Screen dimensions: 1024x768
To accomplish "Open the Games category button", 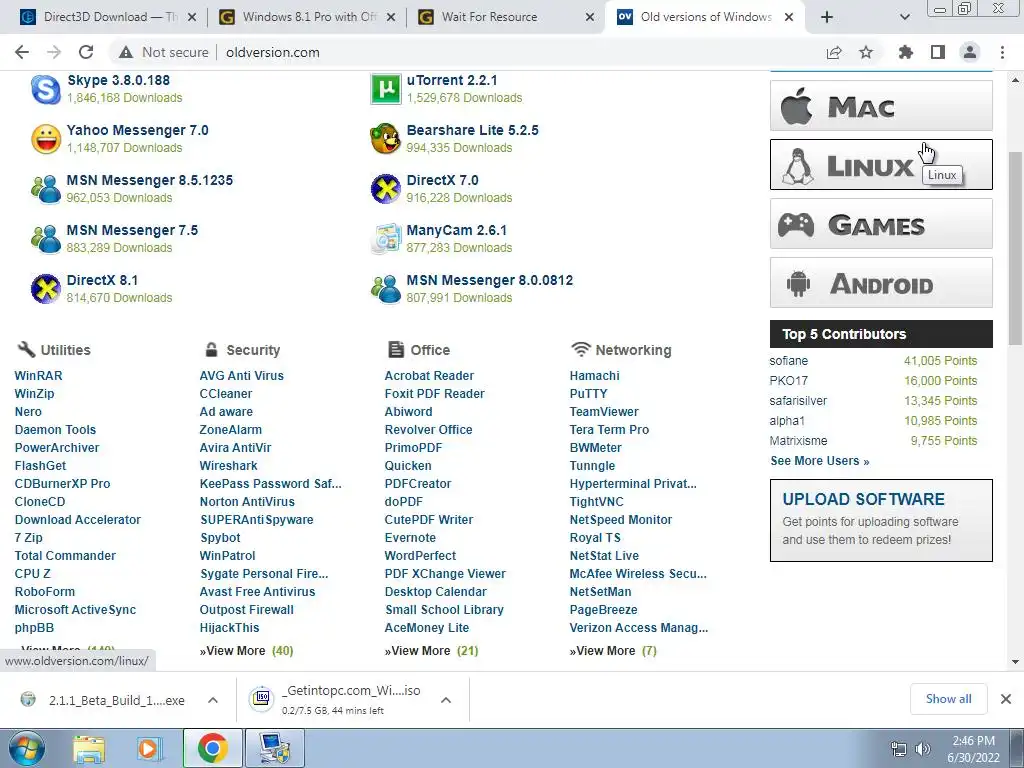I will (881, 224).
